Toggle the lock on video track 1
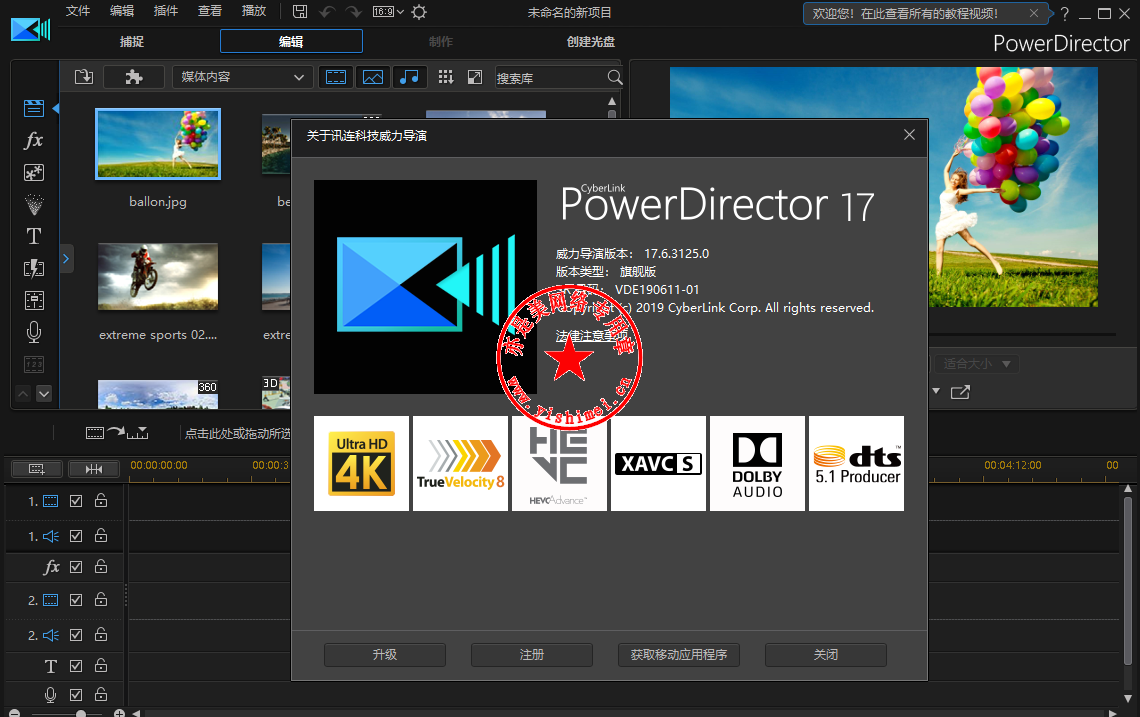Image resolution: width=1140 pixels, height=717 pixels. tap(101, 500)
